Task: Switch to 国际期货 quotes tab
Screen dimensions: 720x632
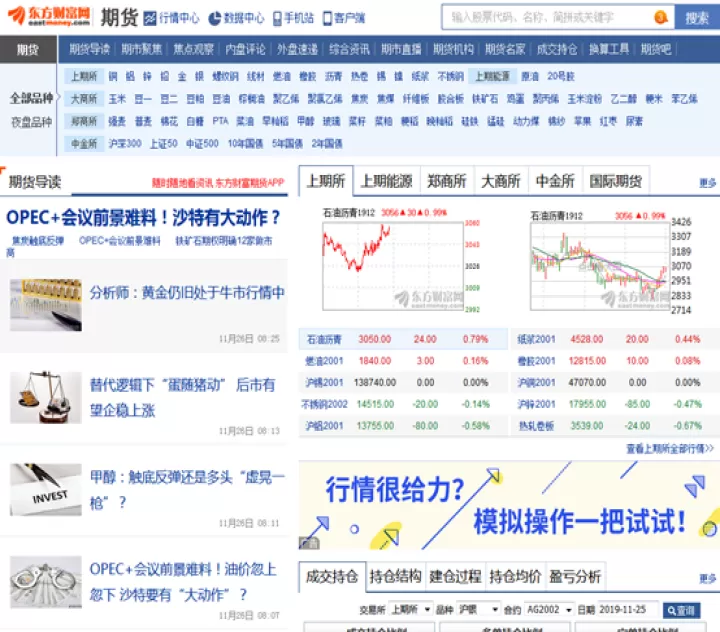Action: (616, 181)
